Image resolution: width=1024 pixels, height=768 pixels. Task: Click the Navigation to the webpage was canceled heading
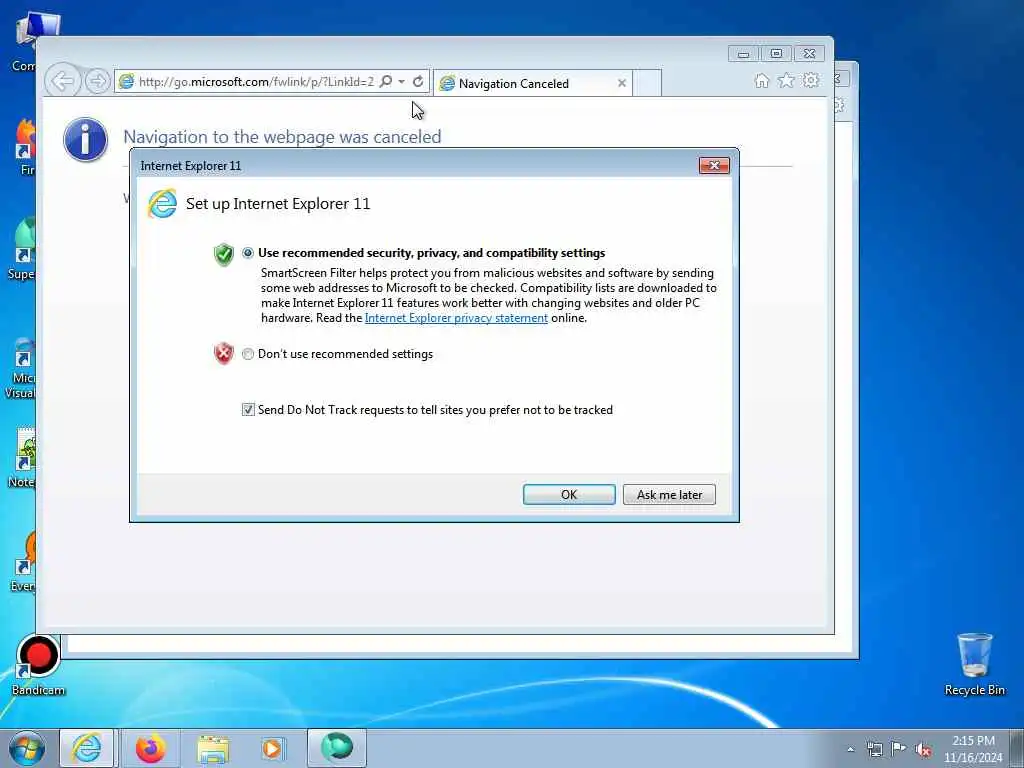(x=282, y=136)
